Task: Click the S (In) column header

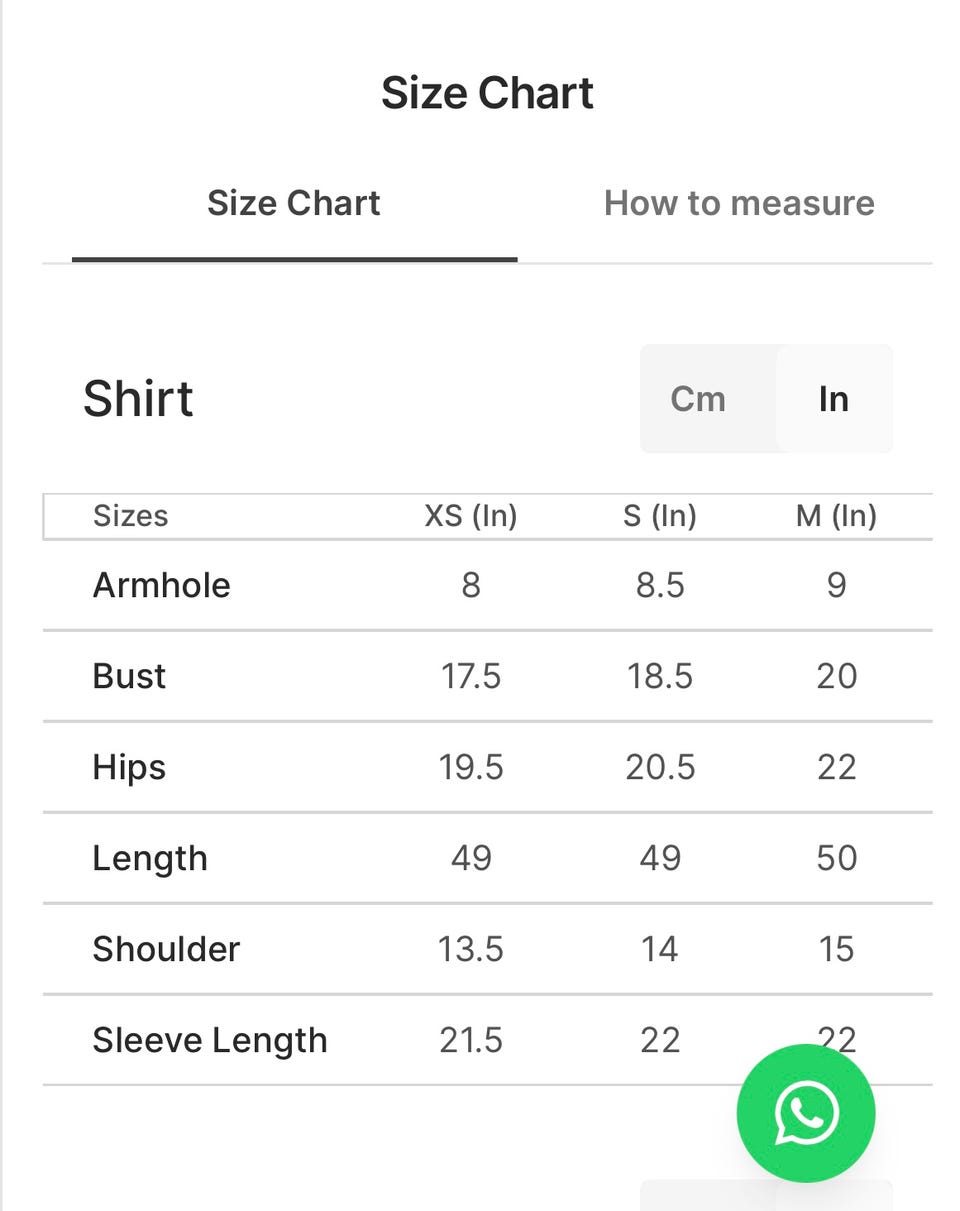Action: [660, 516]
